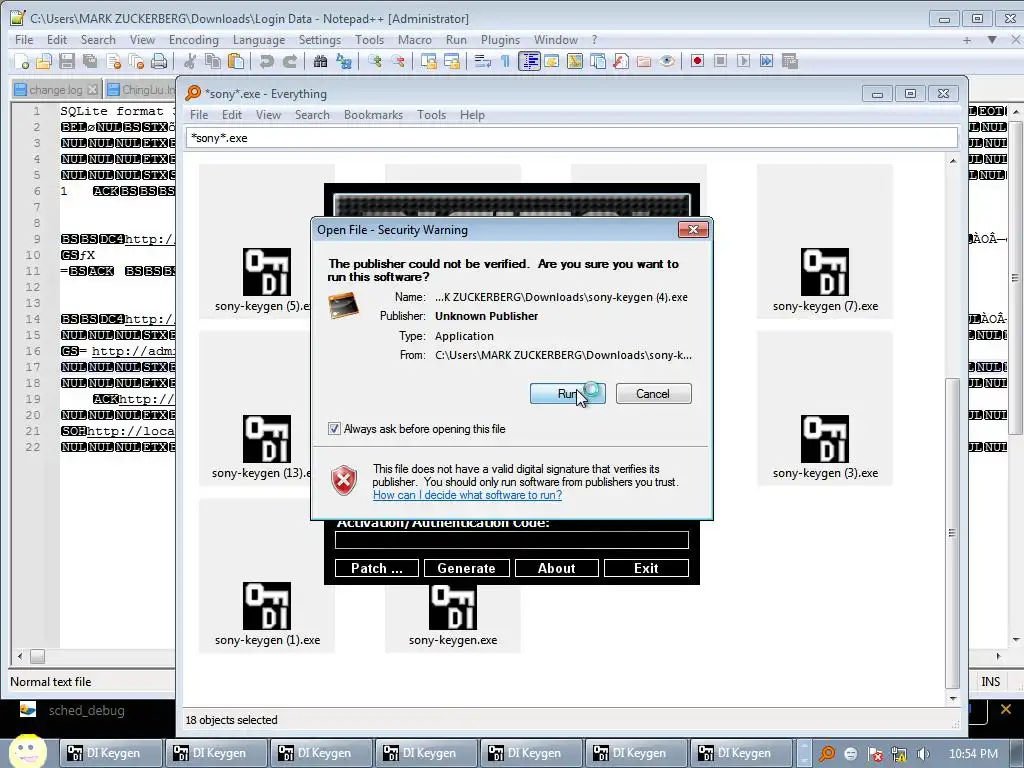Open Notepad++ document list dropdown arrow
The width and height of the screenshot is (1024, 768).
[992, 40]
